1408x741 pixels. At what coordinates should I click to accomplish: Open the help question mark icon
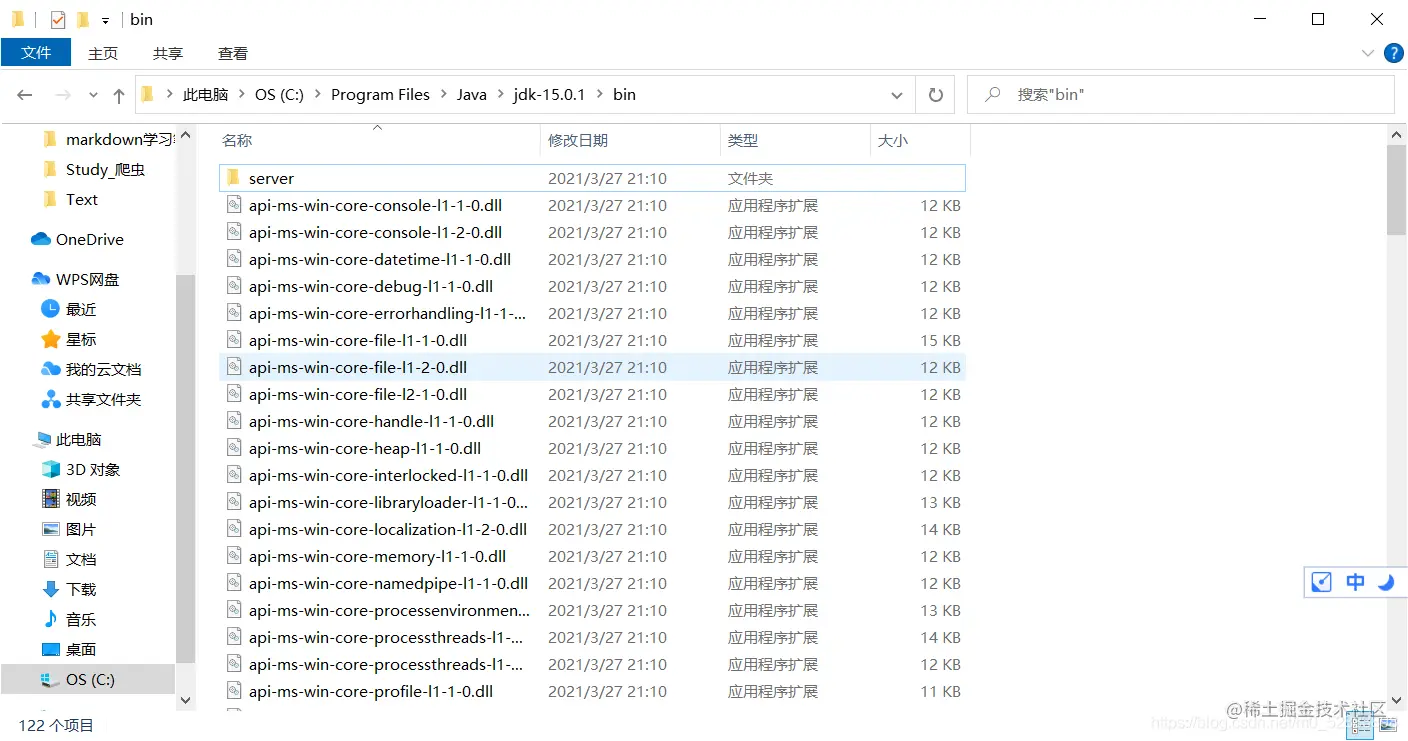[1392, 53]
